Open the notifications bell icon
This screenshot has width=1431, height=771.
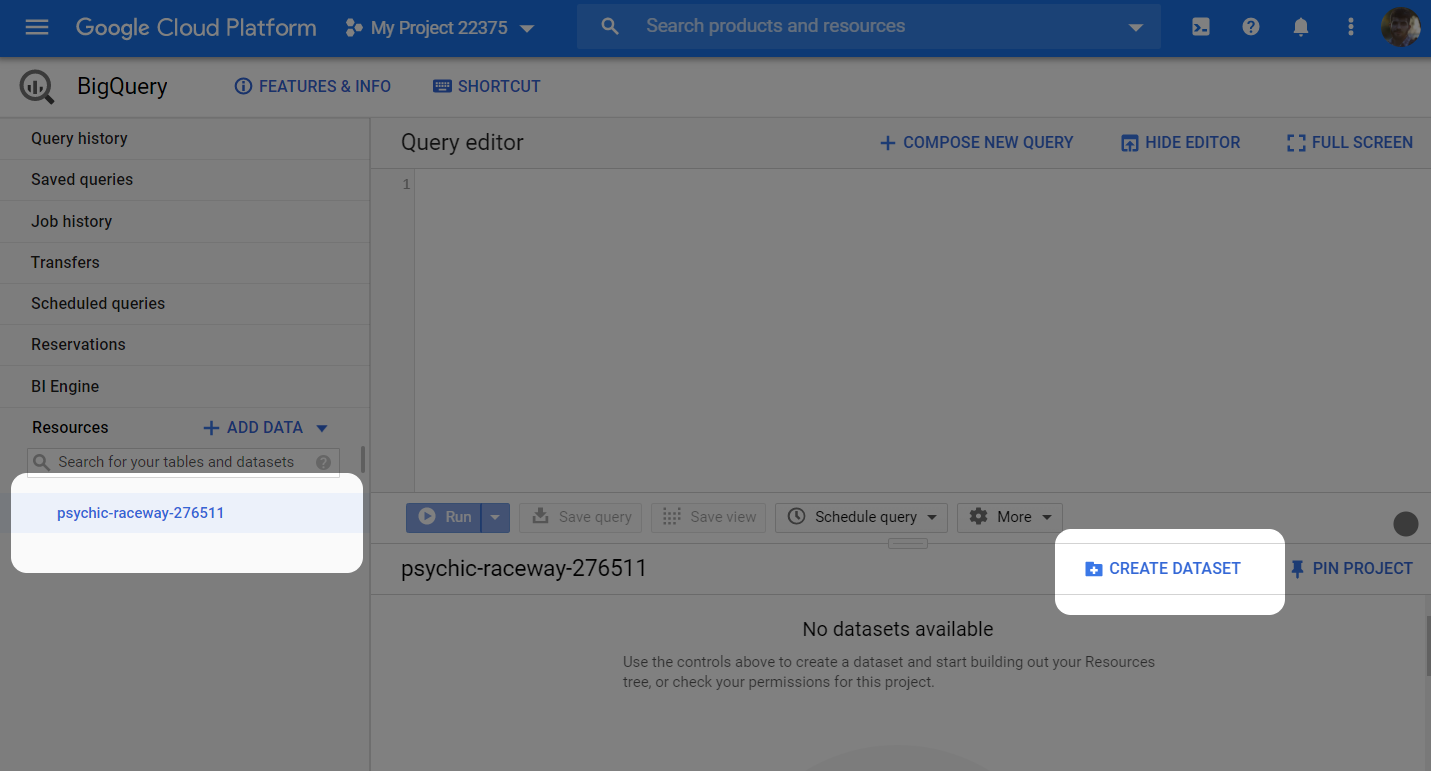coord(1301,28)
